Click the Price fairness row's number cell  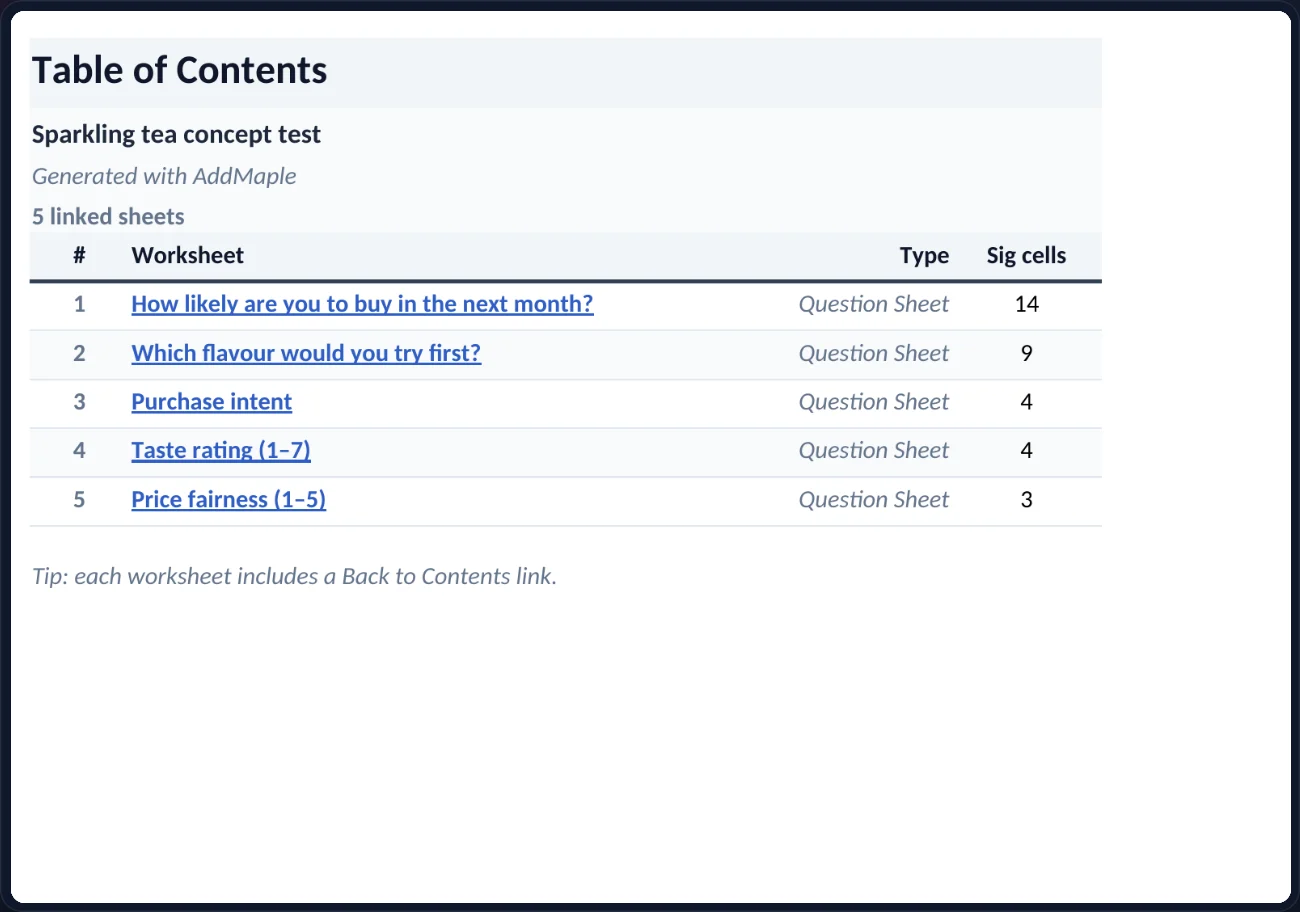80,500
